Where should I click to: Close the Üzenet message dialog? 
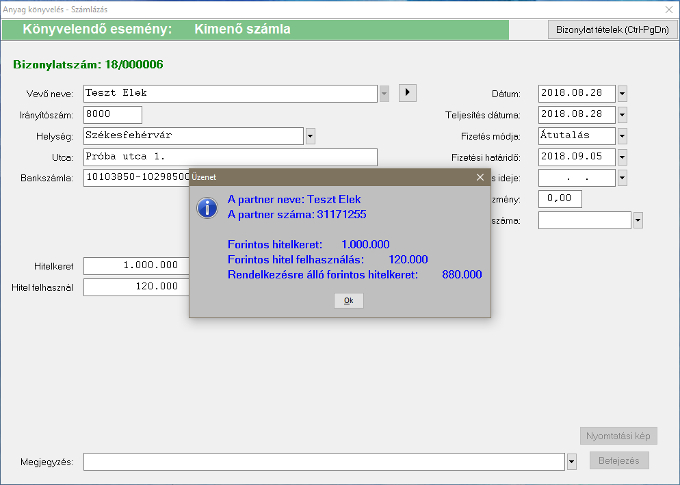(480, 177)
